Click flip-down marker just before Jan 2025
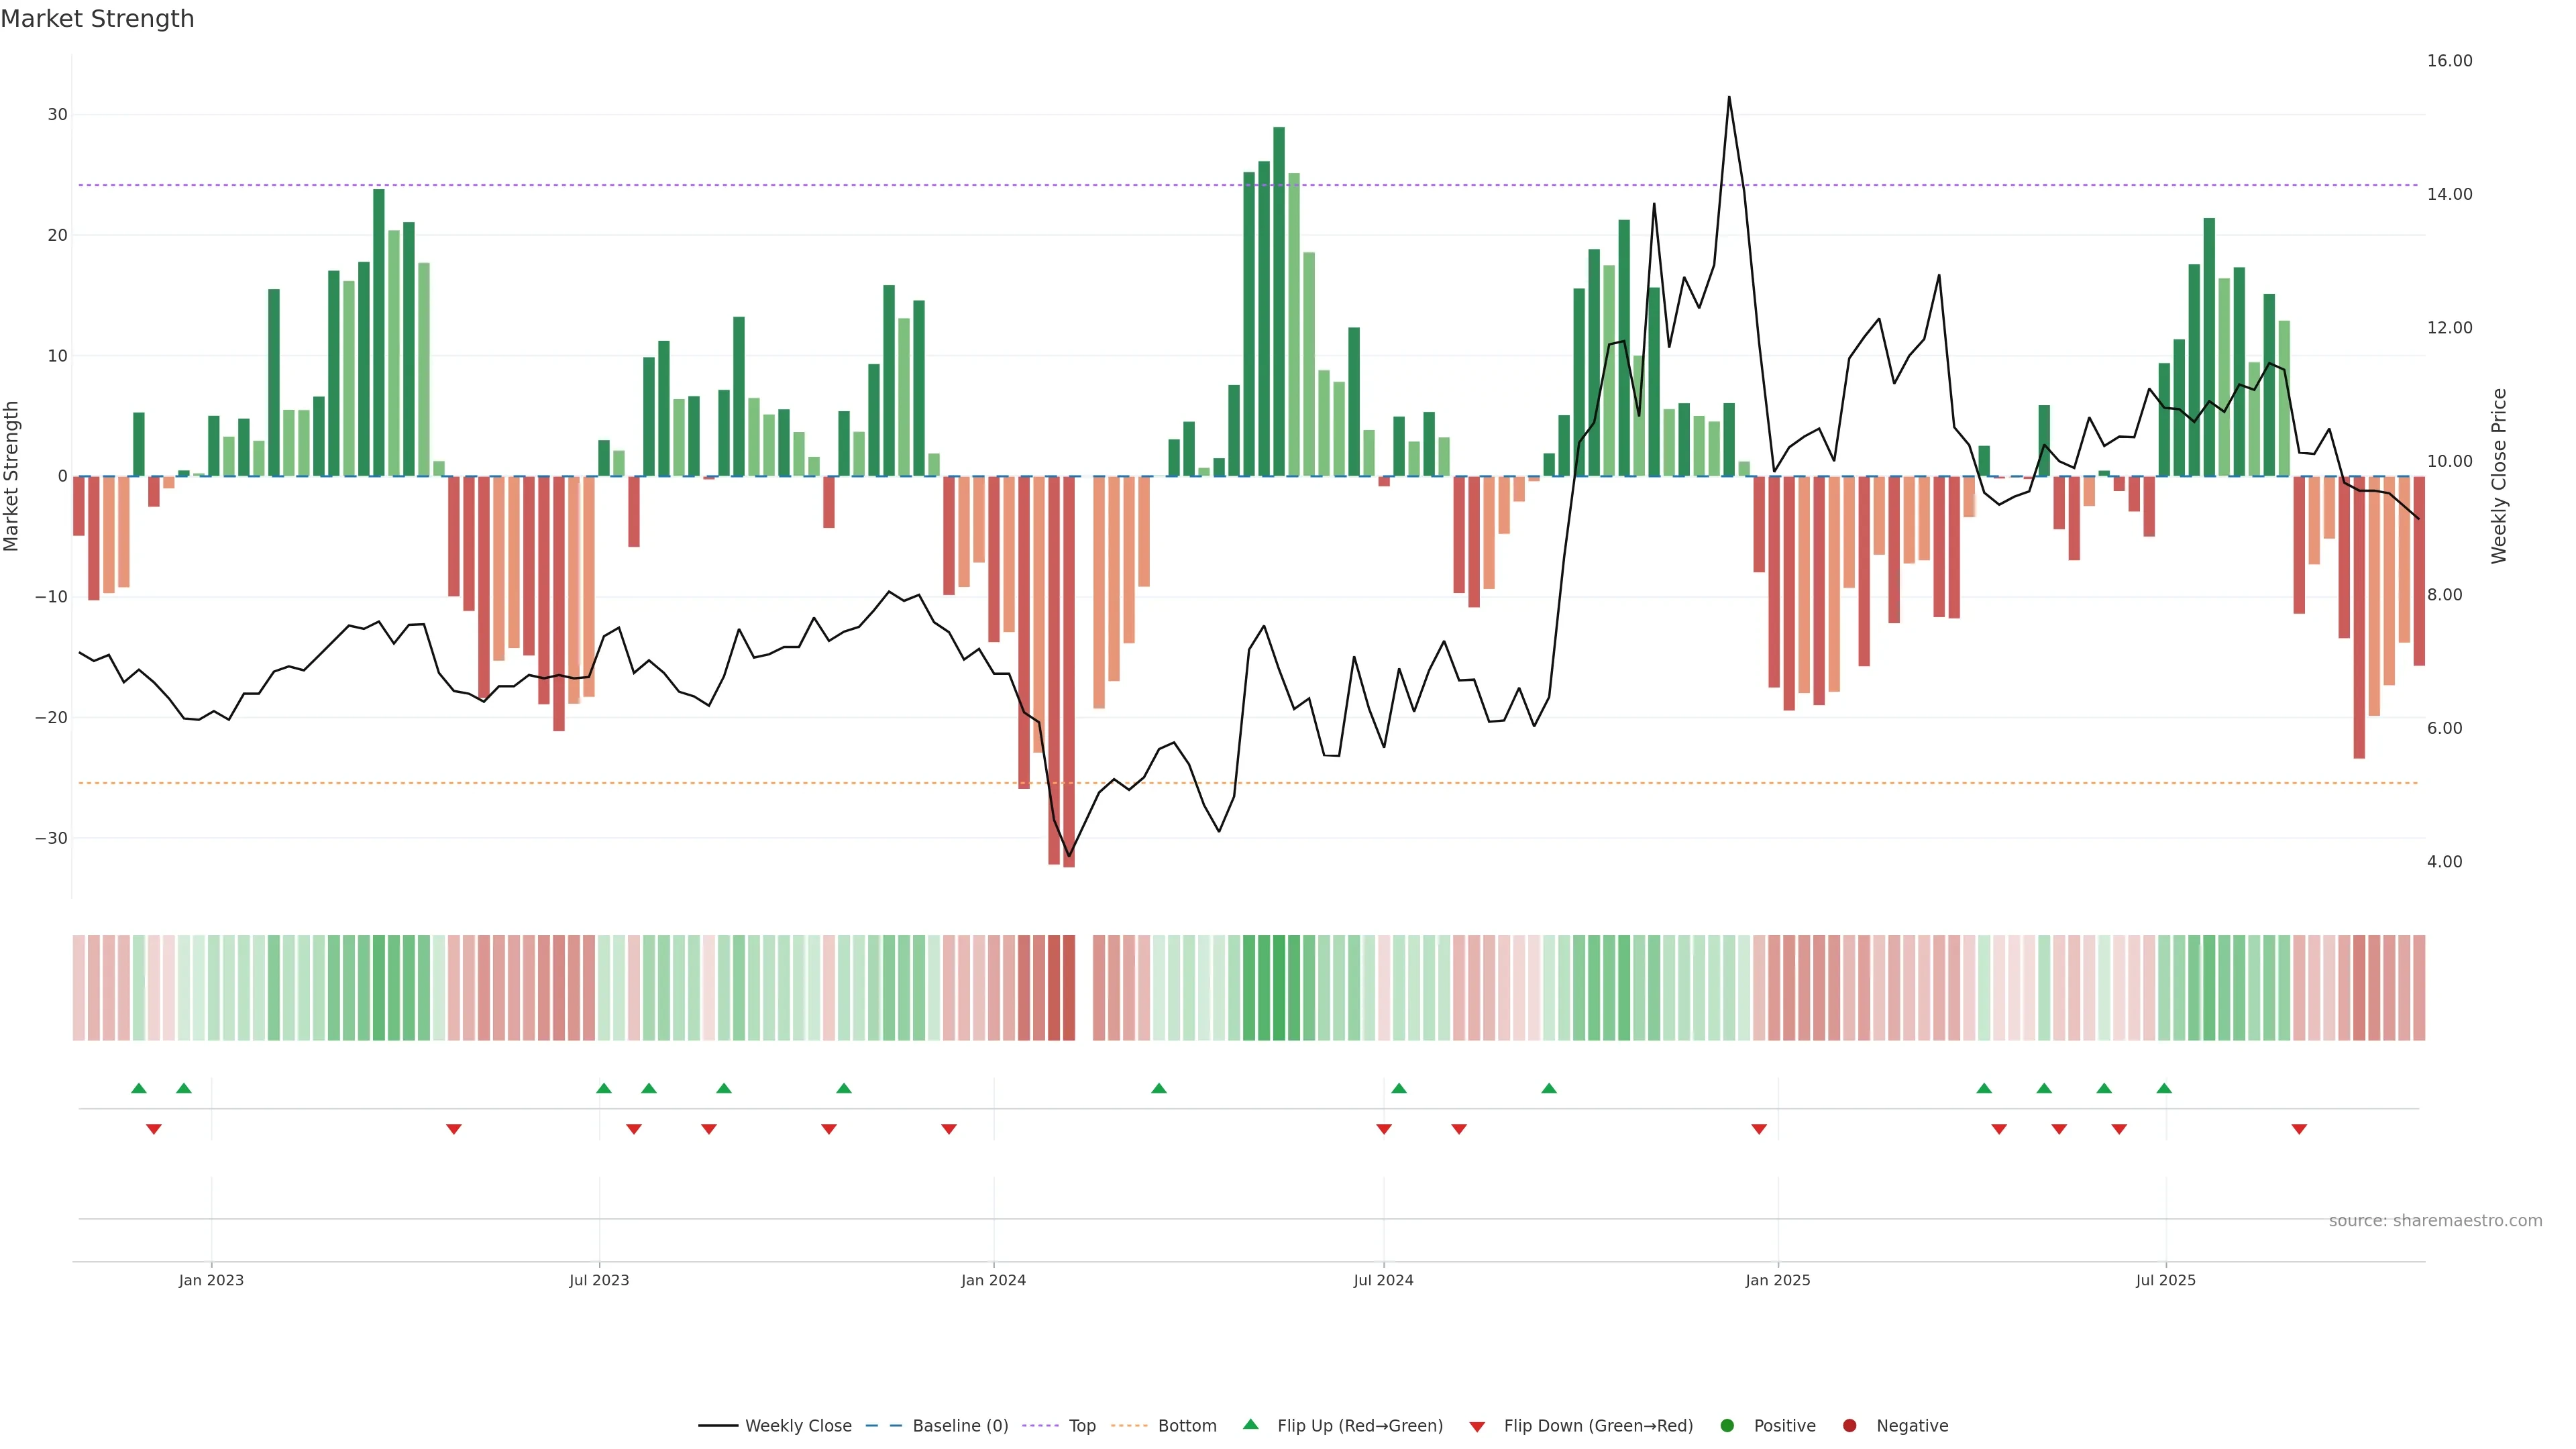The height and width of the screenshot is (1449, 2576). coord(1759,1129)
